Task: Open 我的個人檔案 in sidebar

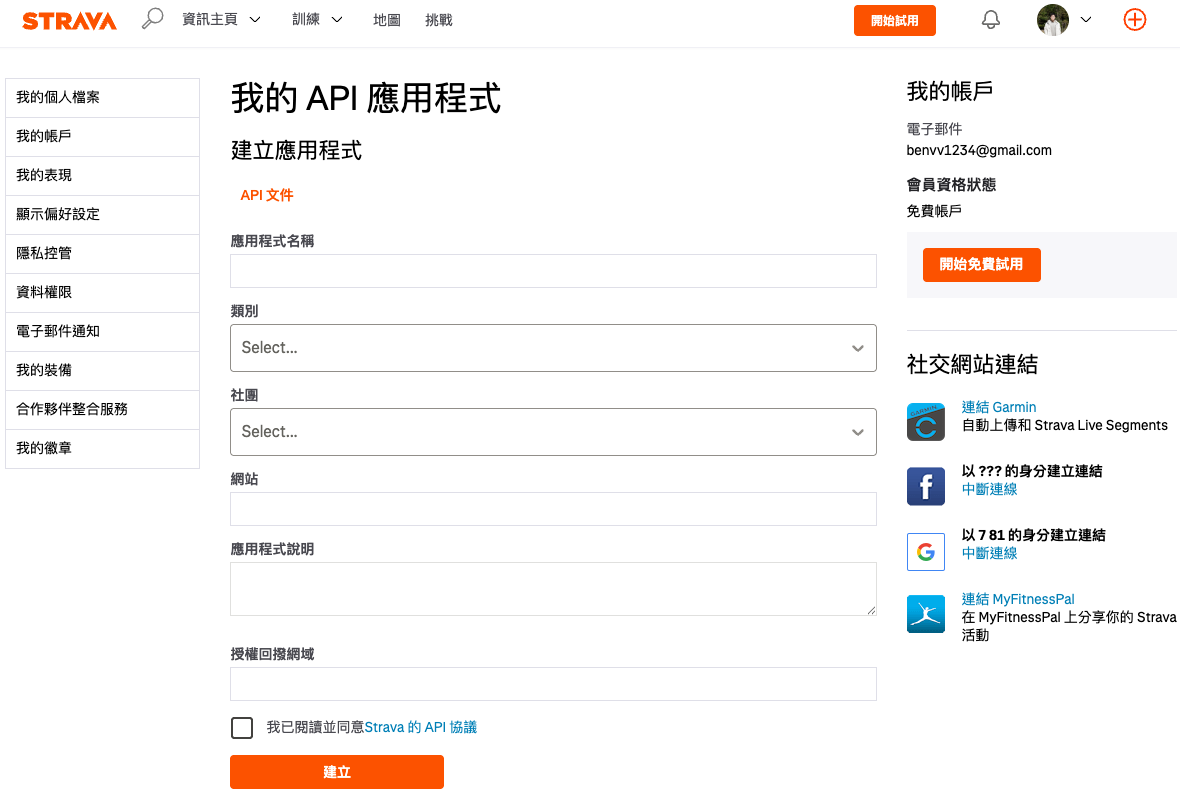Action: [x=102, y=98]
